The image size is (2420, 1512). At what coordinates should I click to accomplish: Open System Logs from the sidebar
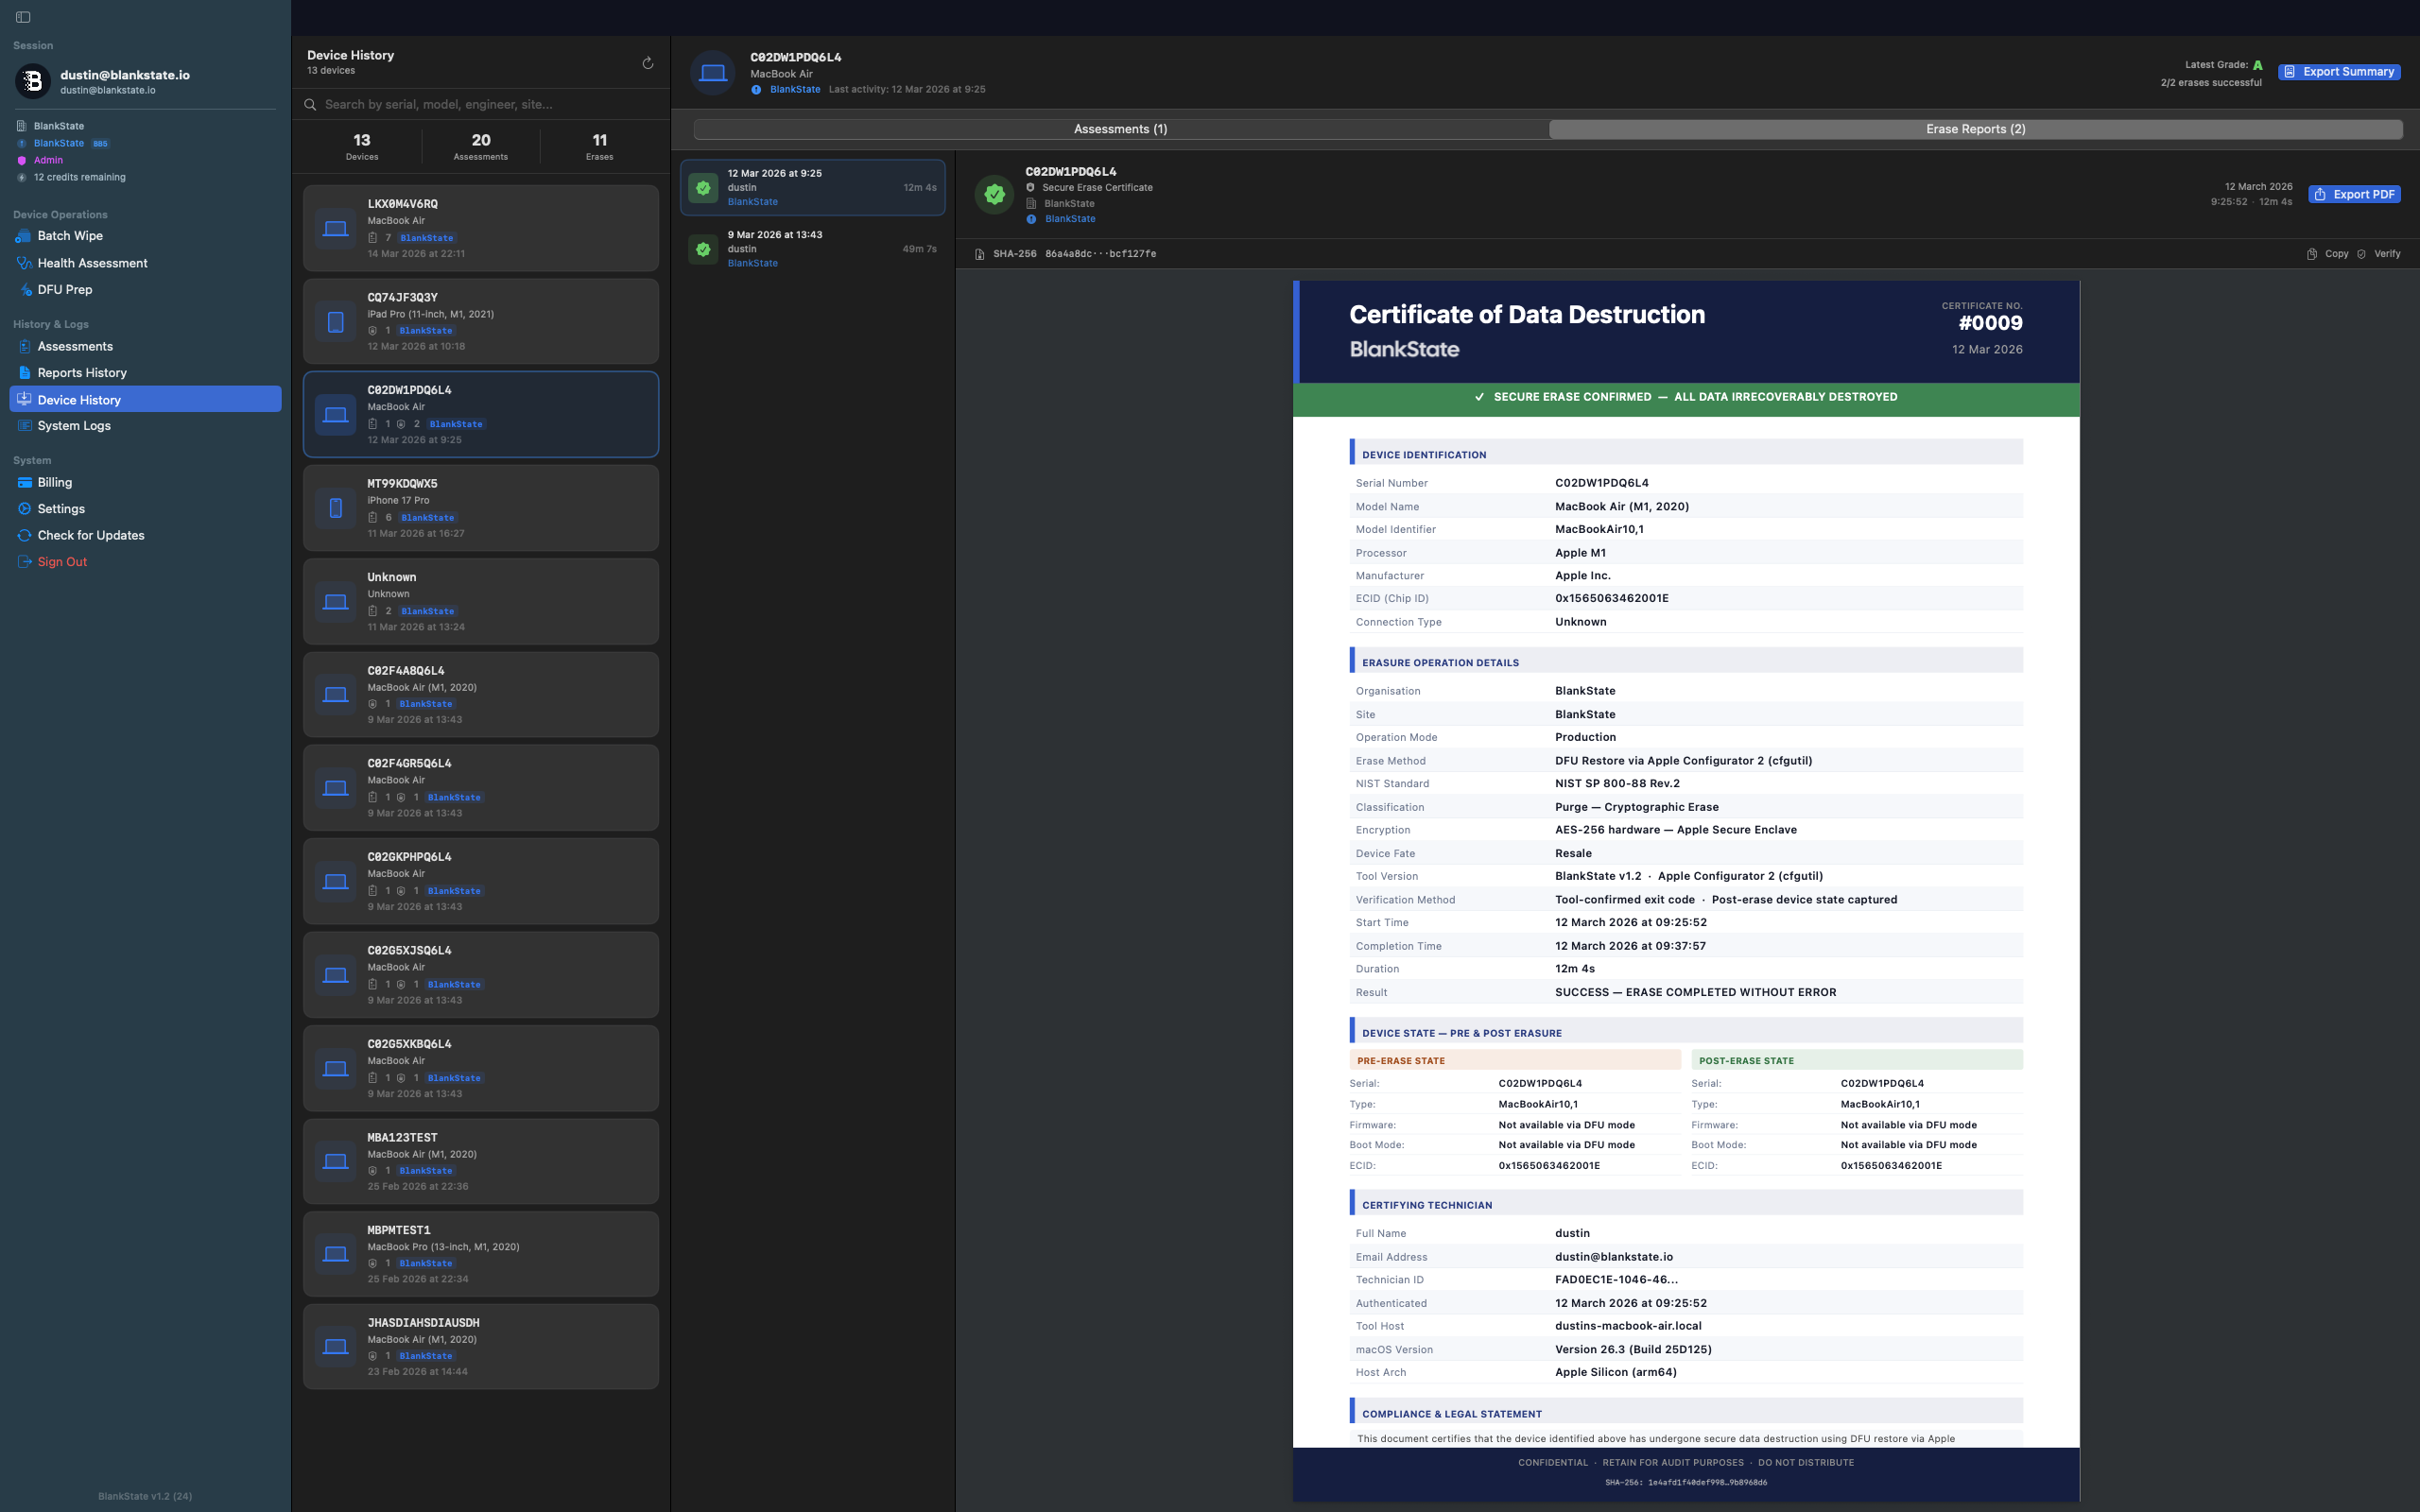(x=74, y=426)
